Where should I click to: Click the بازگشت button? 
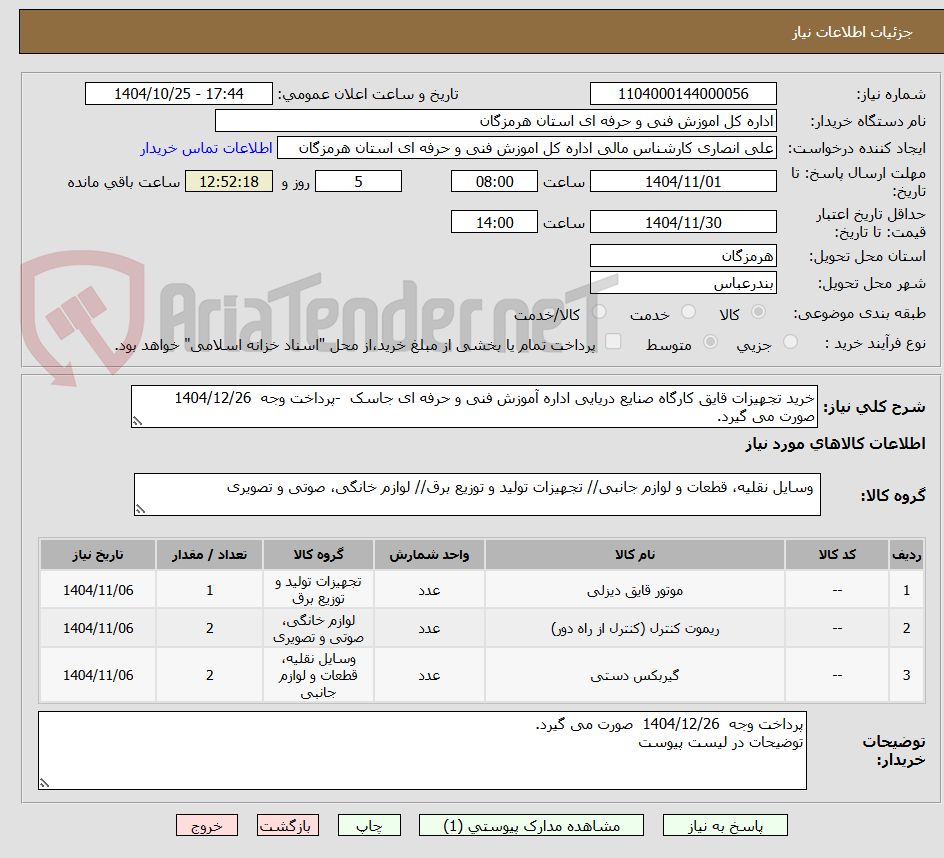tap(287, 825)
